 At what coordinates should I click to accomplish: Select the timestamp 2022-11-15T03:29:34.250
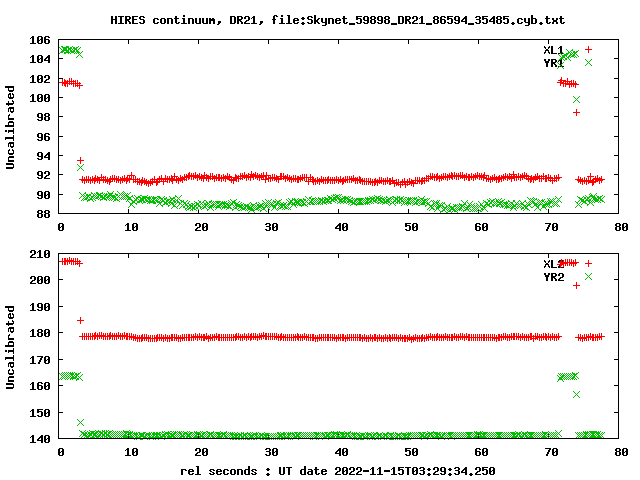[415, 471]
